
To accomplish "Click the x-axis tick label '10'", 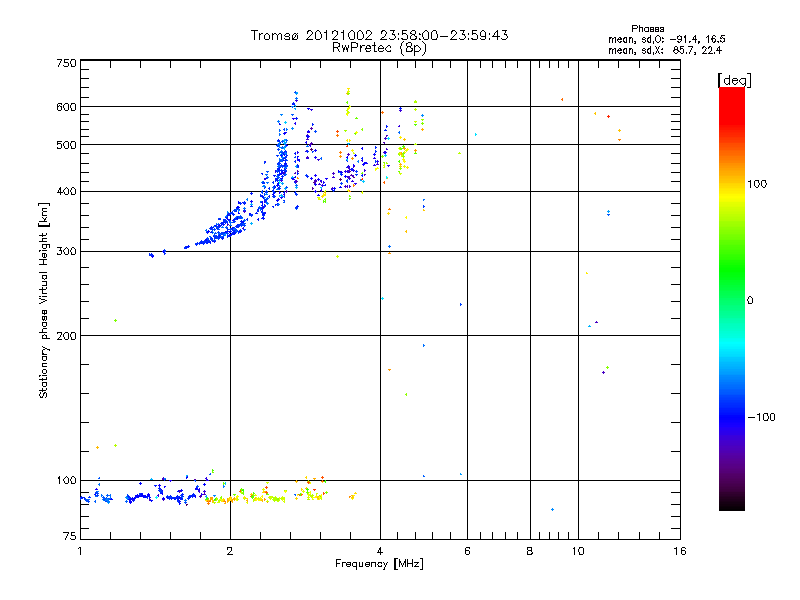I will 578,551.
